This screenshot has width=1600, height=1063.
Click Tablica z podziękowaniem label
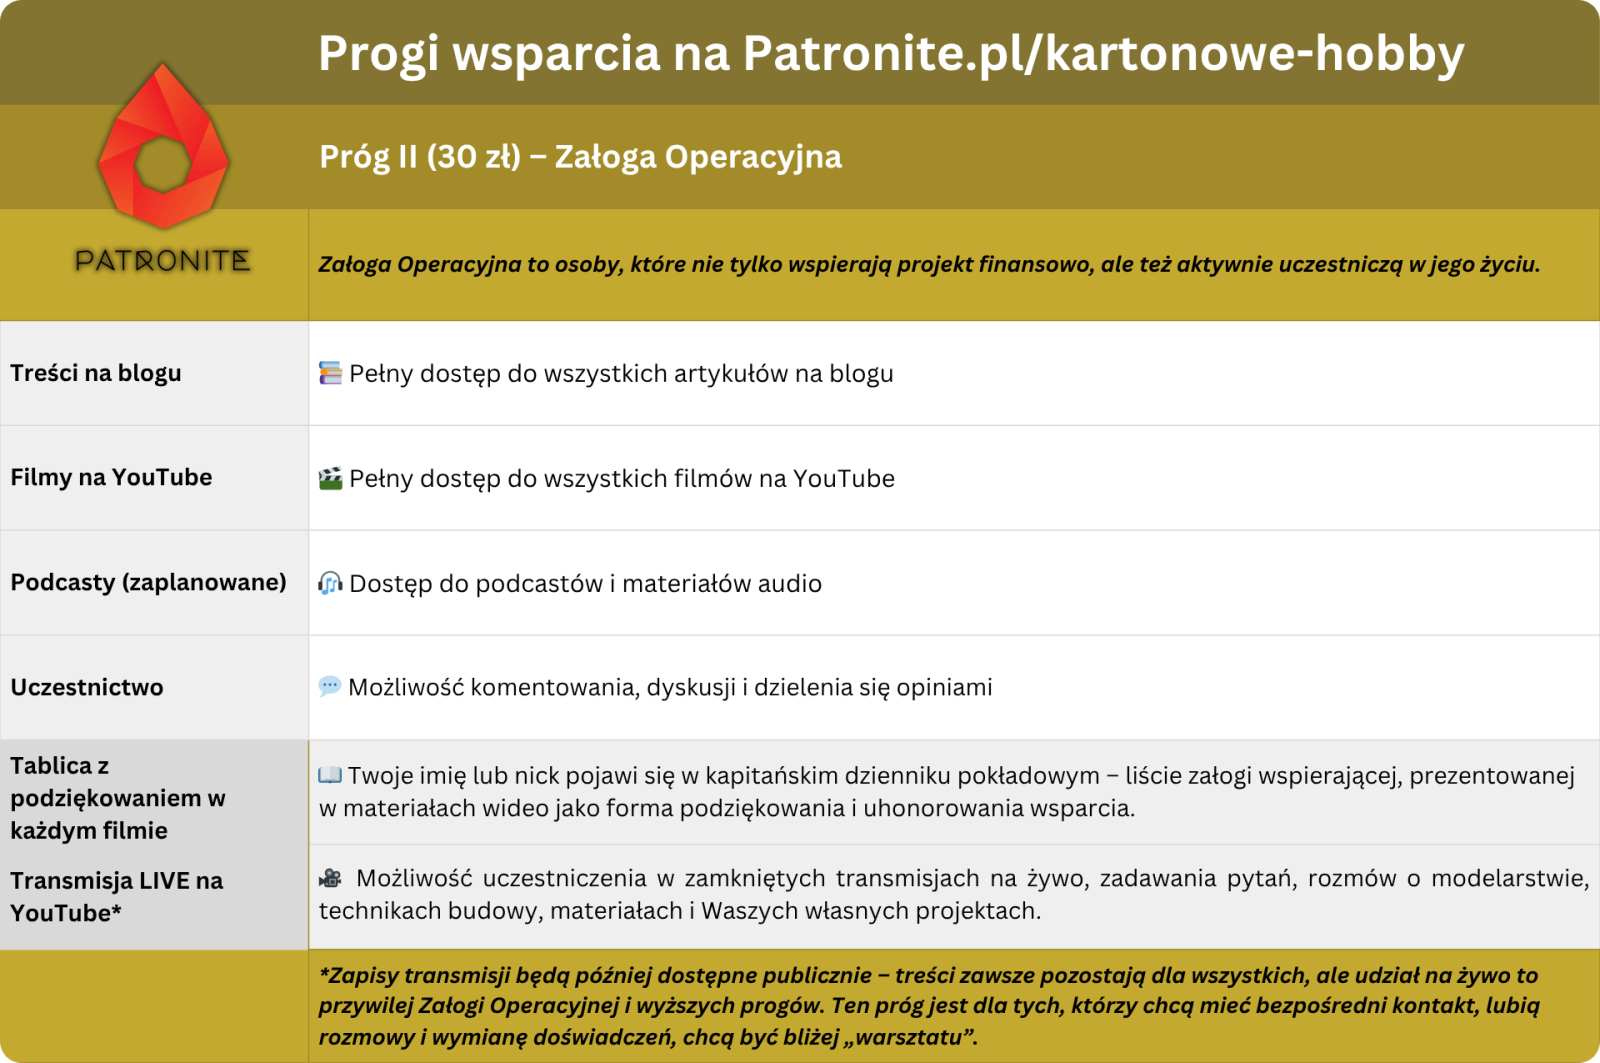(118, 798)
